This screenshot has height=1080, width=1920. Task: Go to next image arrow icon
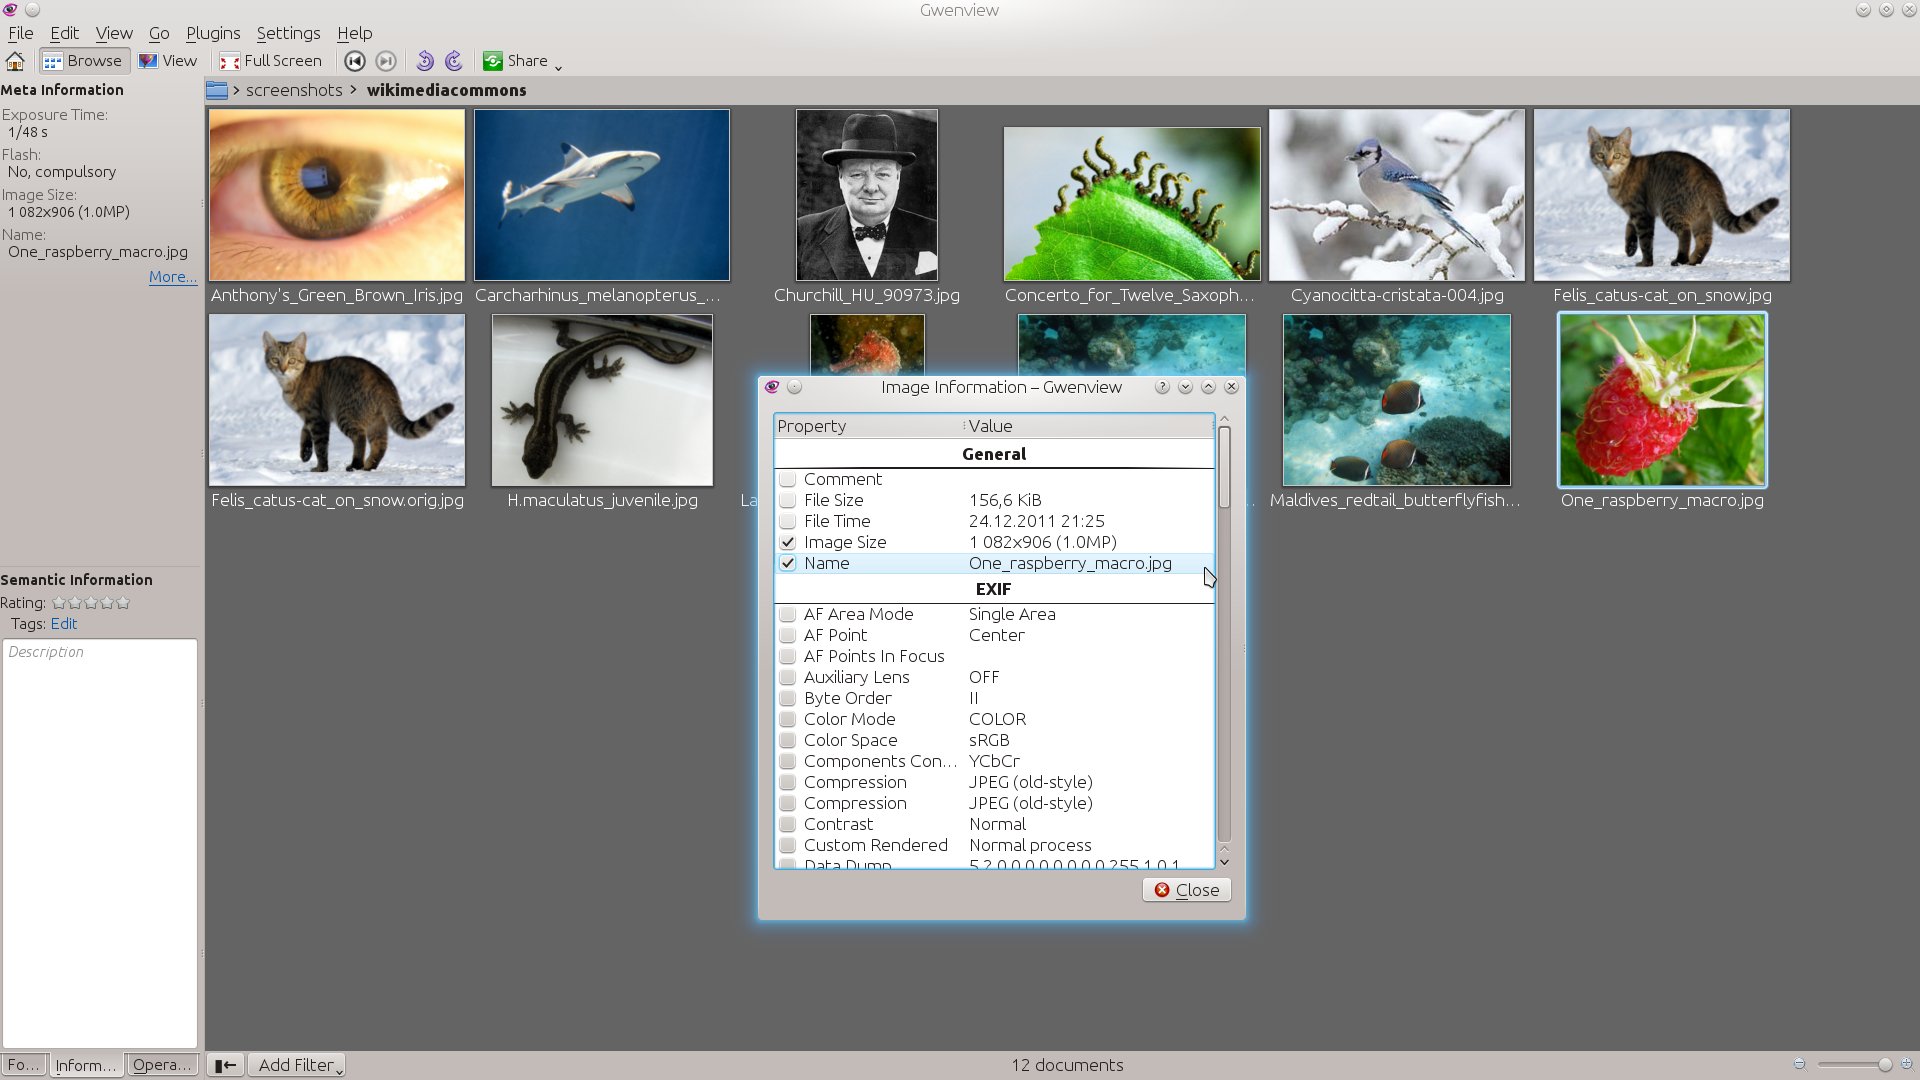tap(386, 61)
